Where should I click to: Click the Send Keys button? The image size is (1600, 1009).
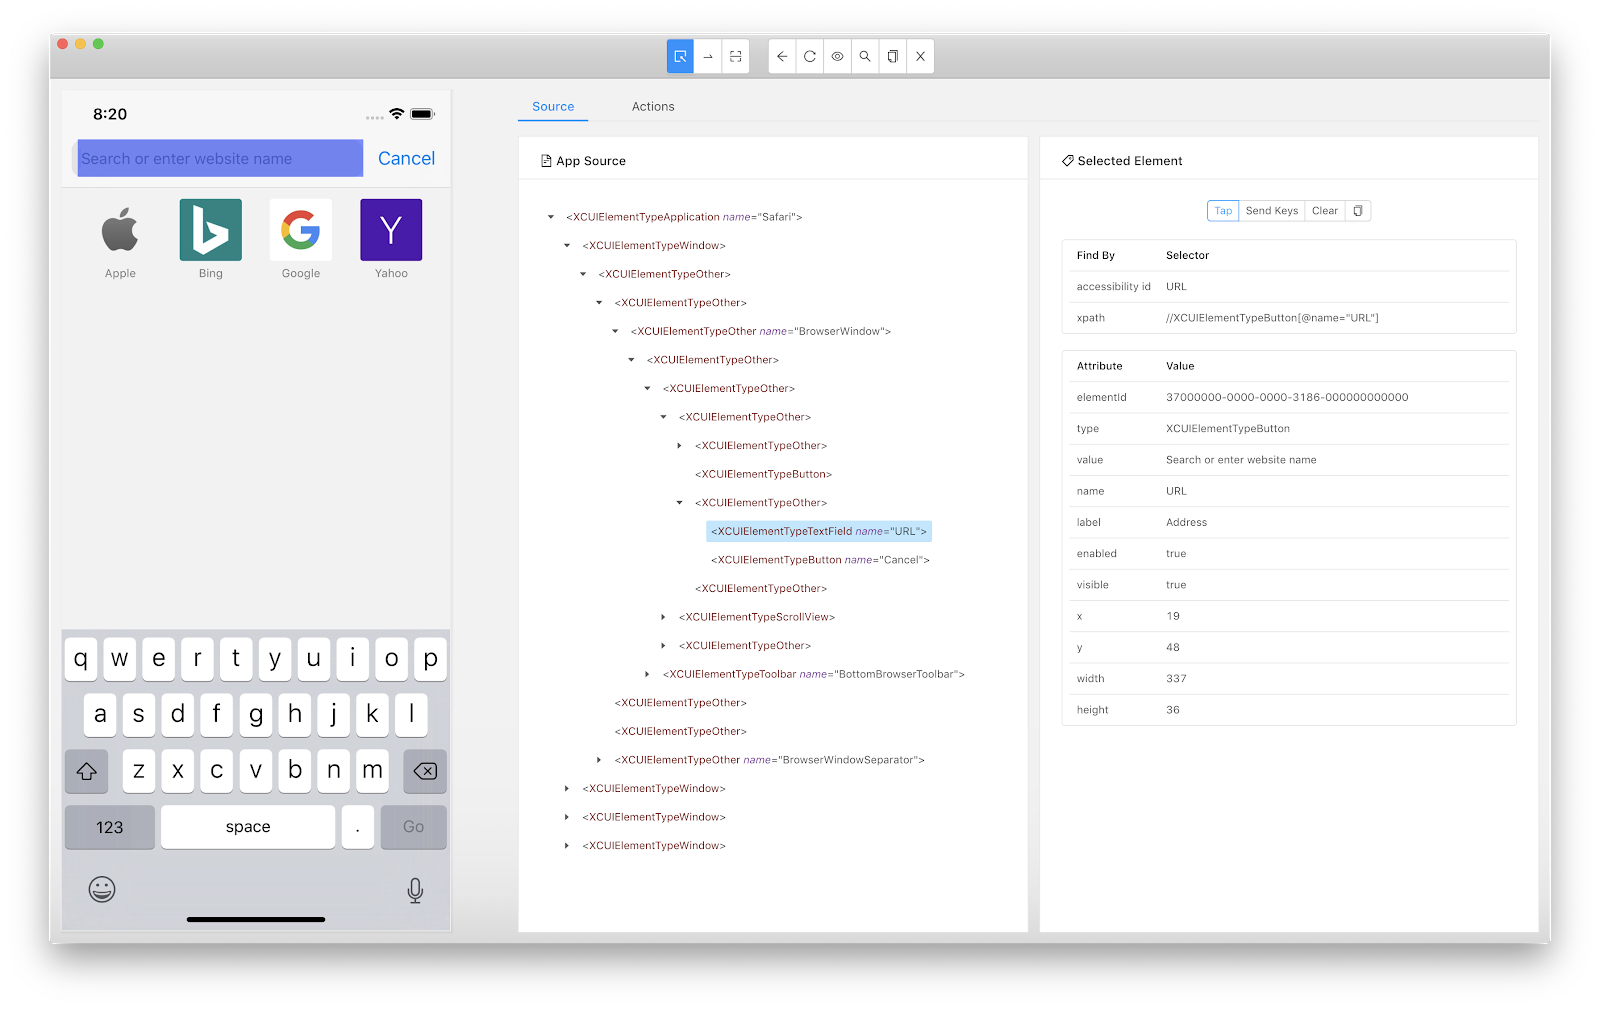point(1272,211)
